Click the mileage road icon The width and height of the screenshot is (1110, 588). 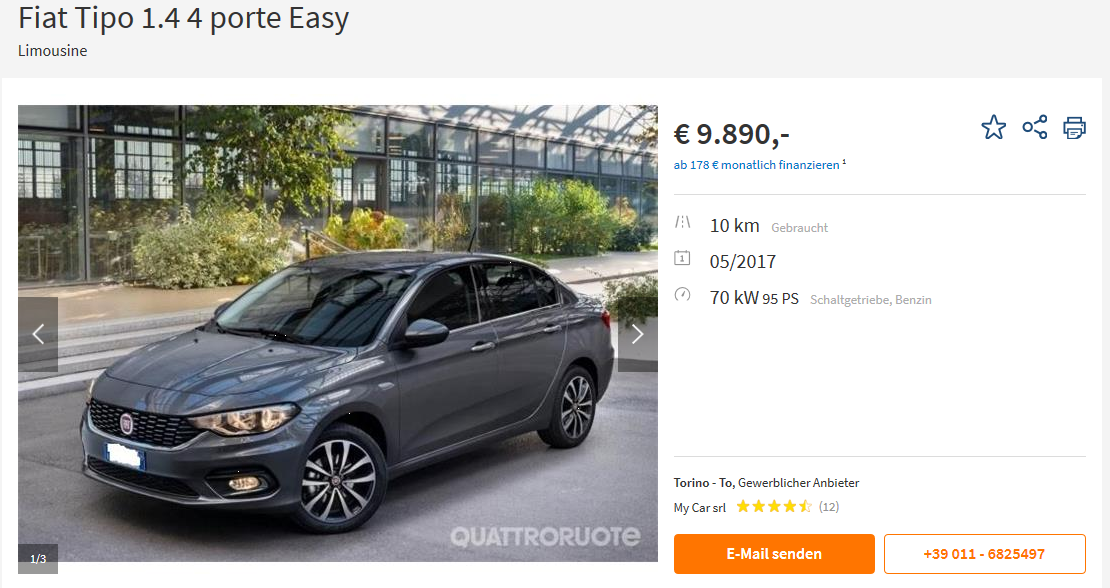click(x=682, y=223)
